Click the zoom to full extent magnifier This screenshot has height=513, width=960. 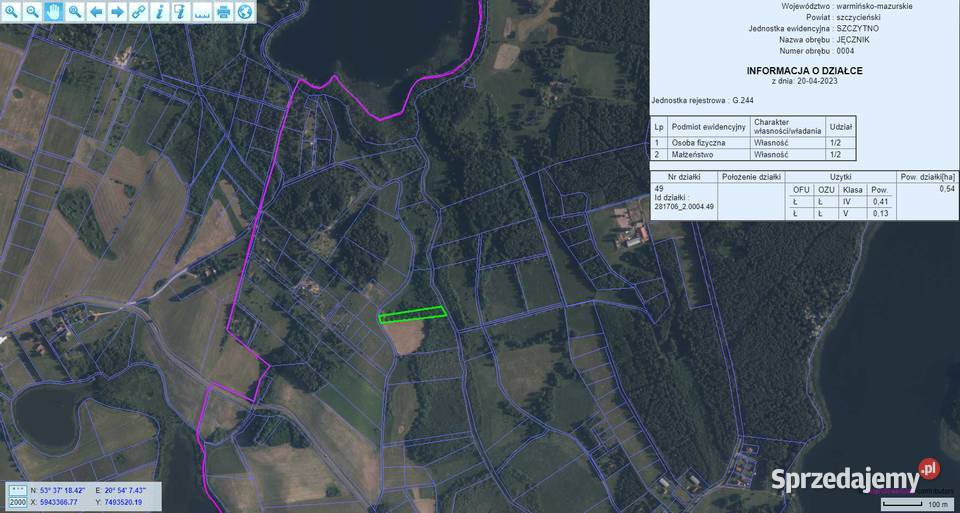tap(75, 11)
